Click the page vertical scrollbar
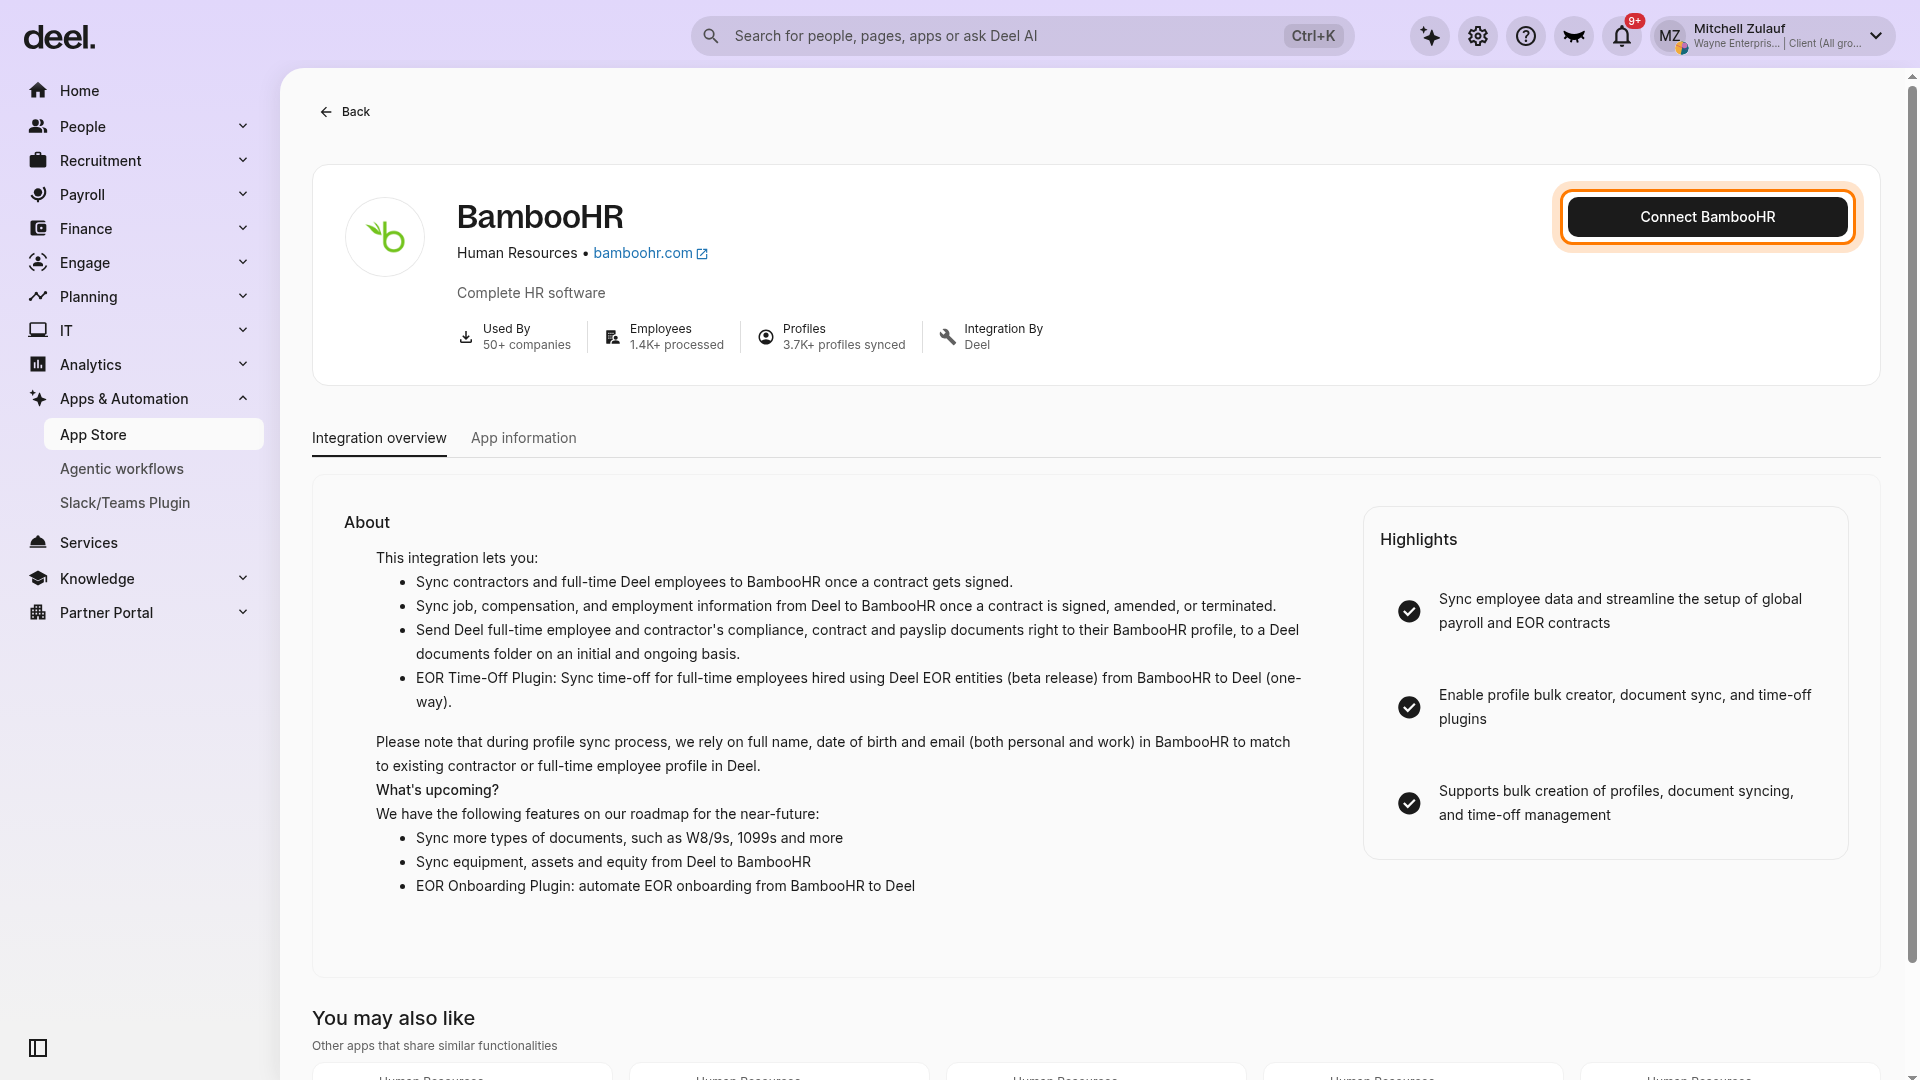Image resolution: width=1920 pixels, height=1080 pixels. 1912,525
